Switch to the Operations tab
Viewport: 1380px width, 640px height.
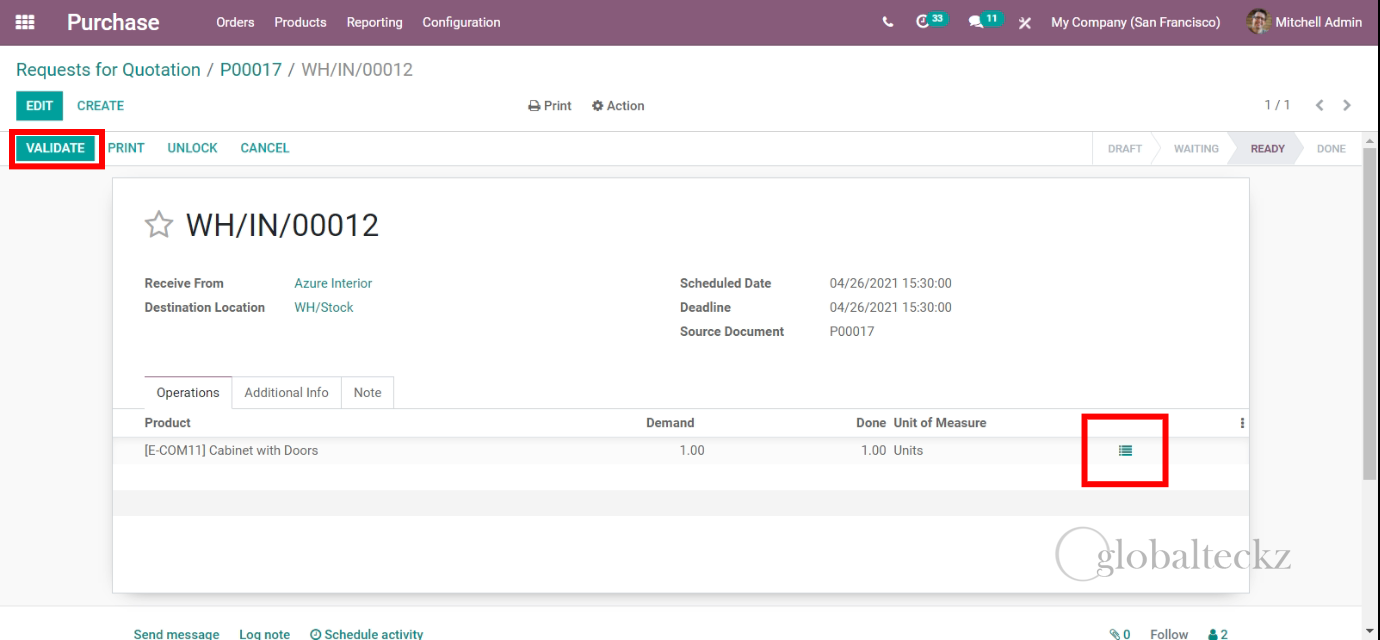pos(188,393)
